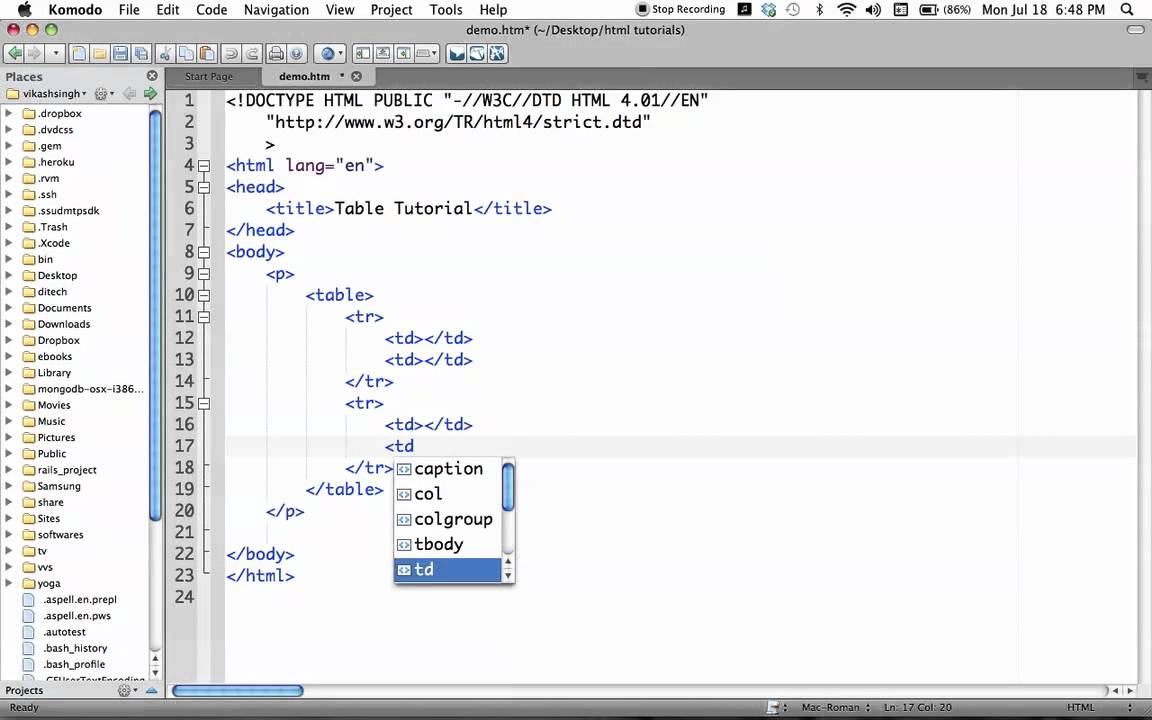Click the Undo icon
This screenshot has width=1152, height=720.
coord(231,54)
